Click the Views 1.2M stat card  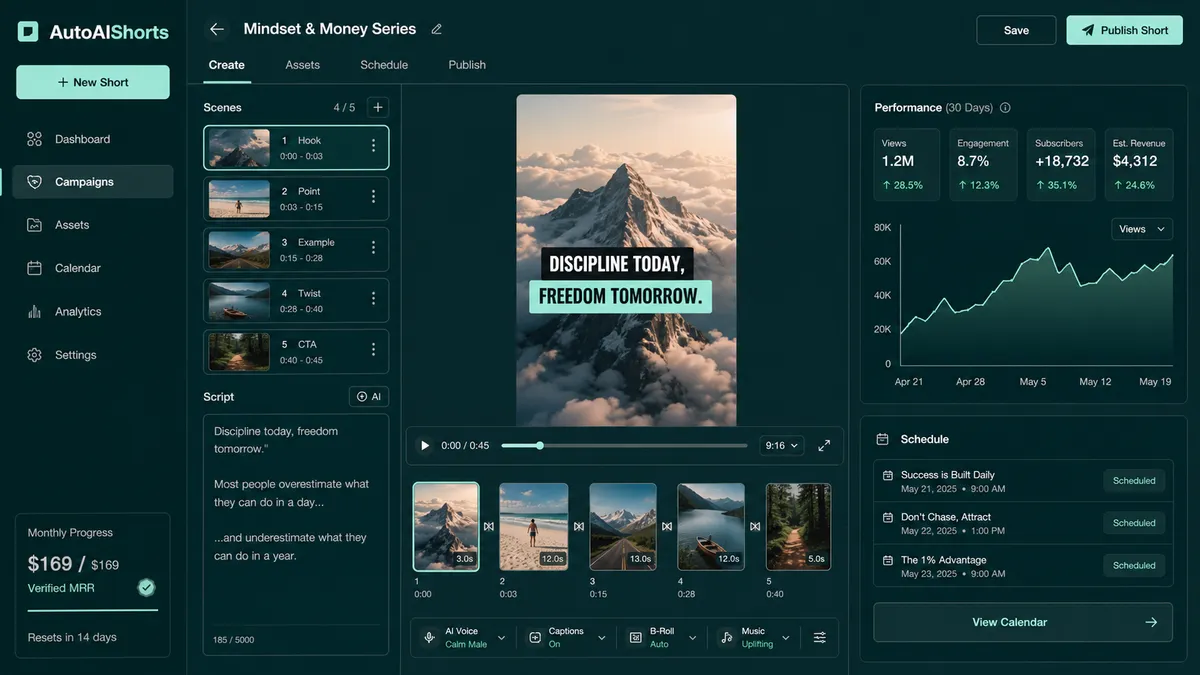point(907,164)
